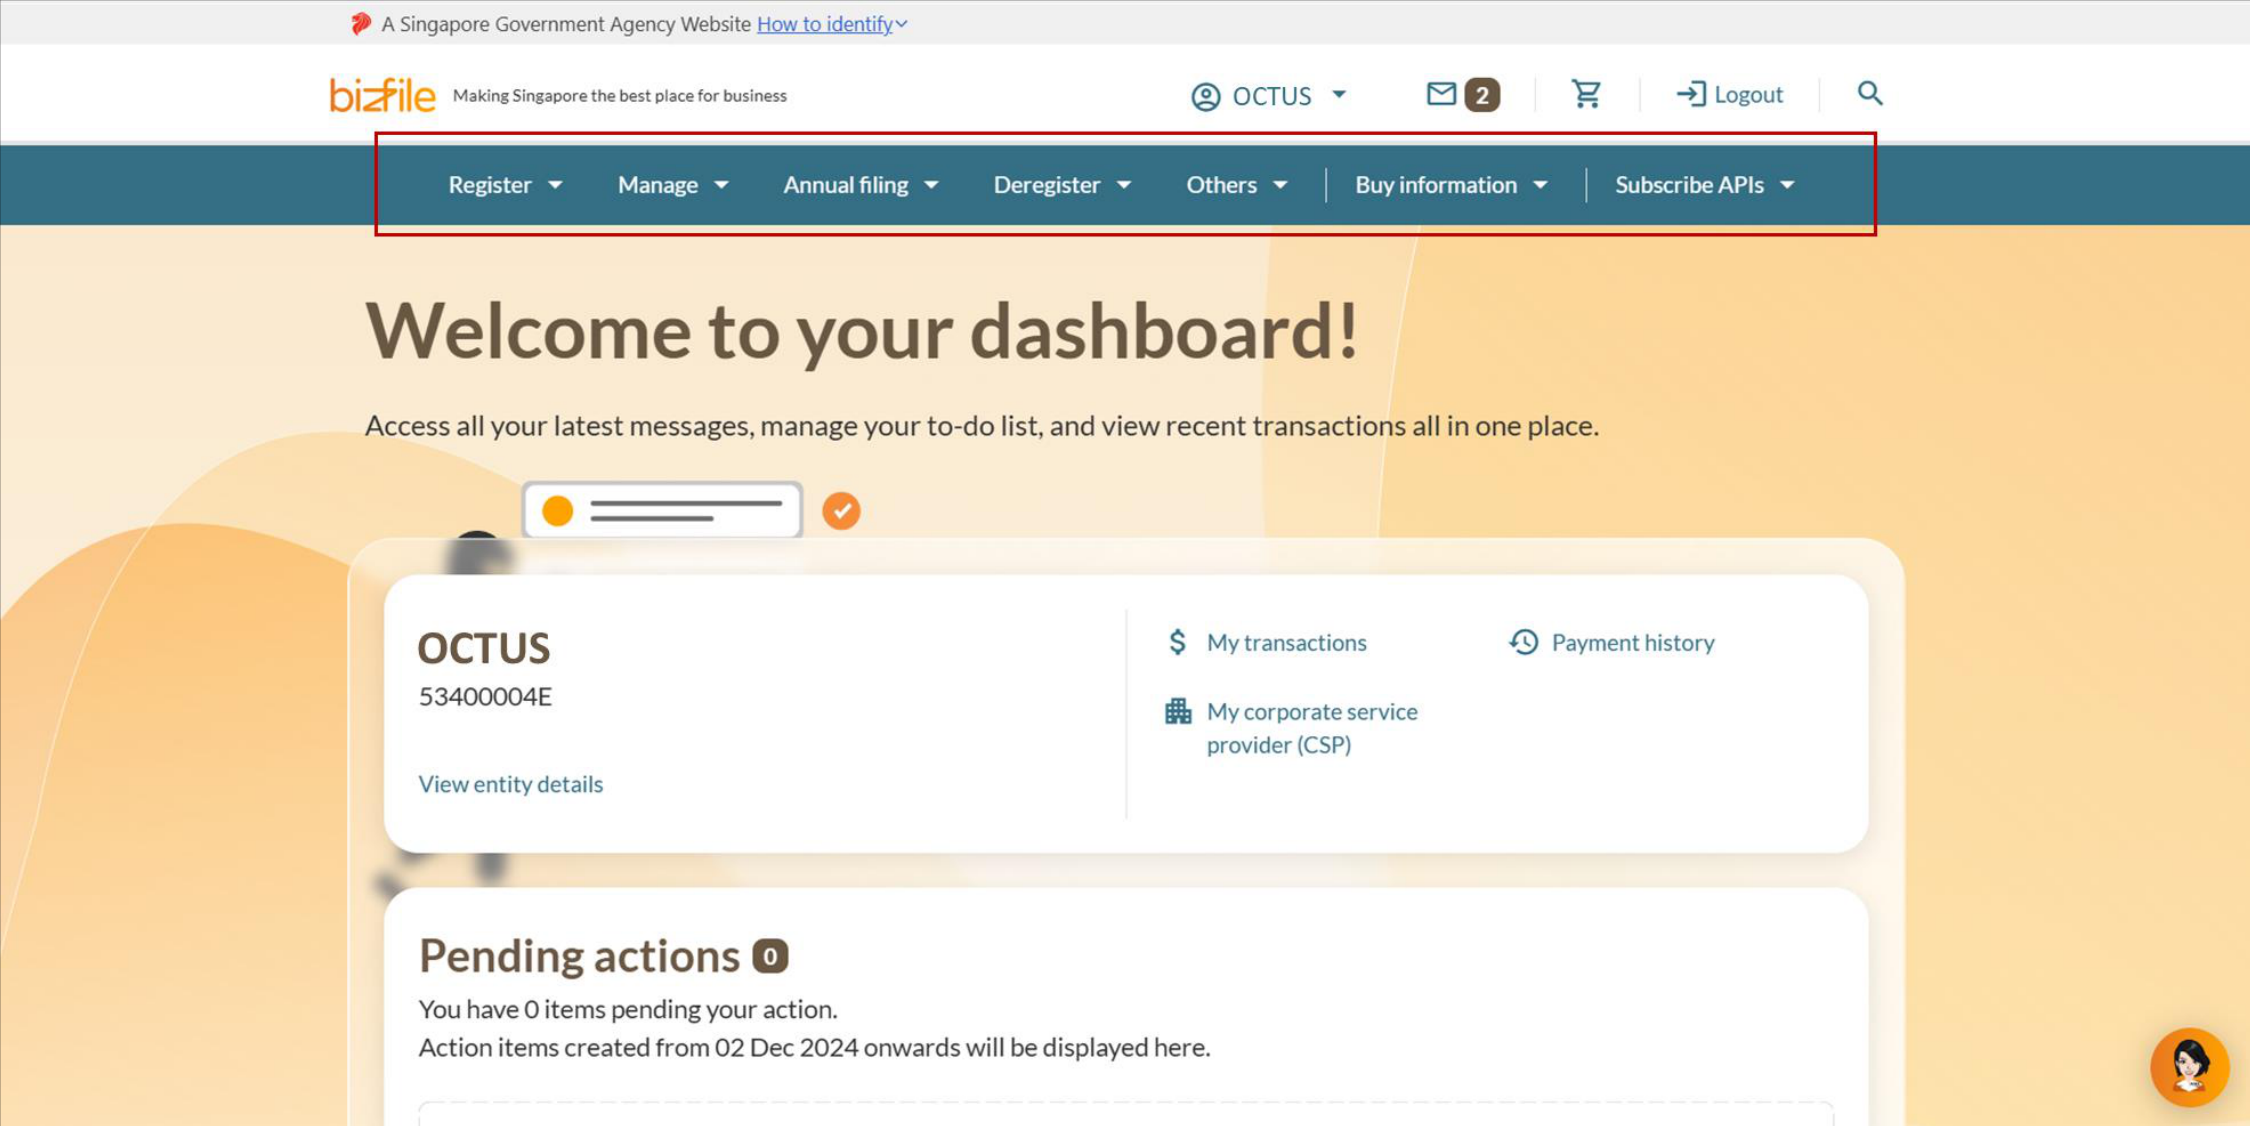Expand the Subscribe APIs dropdown arrow
This screenshot has width=2250, height=1126.
[1788, 185]
